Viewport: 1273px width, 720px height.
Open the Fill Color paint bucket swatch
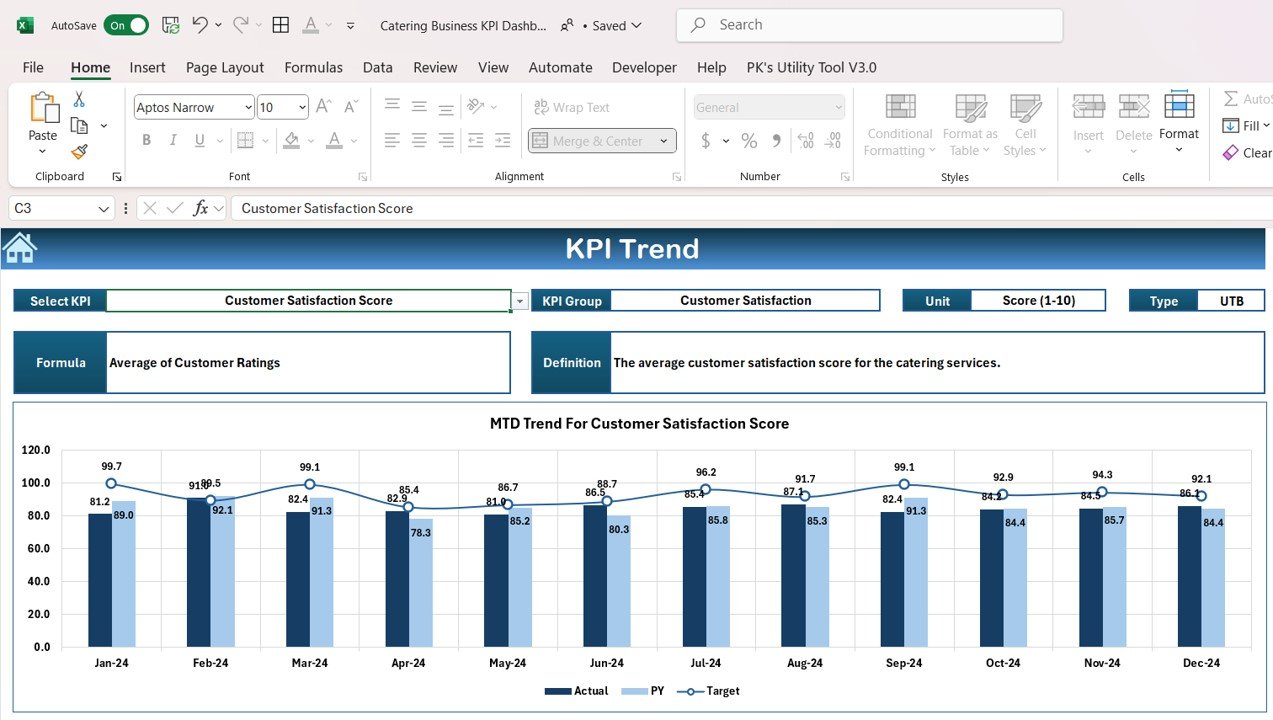point(291,141)
